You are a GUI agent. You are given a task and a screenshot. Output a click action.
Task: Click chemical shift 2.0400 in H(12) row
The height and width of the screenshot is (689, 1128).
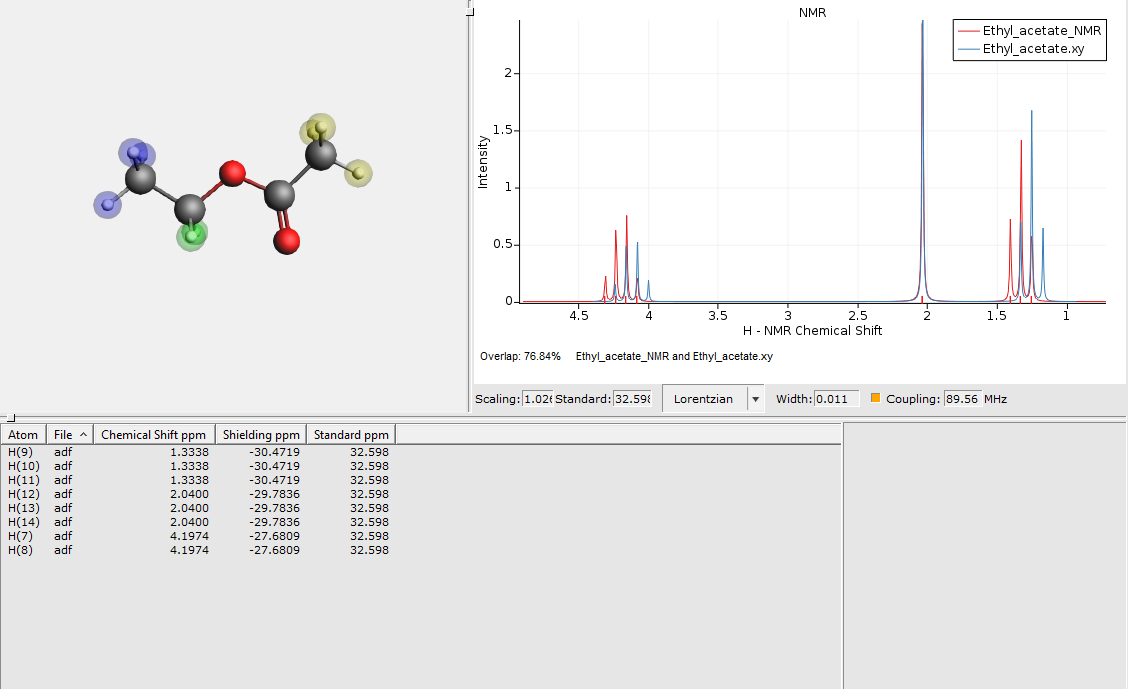point(189,494)
